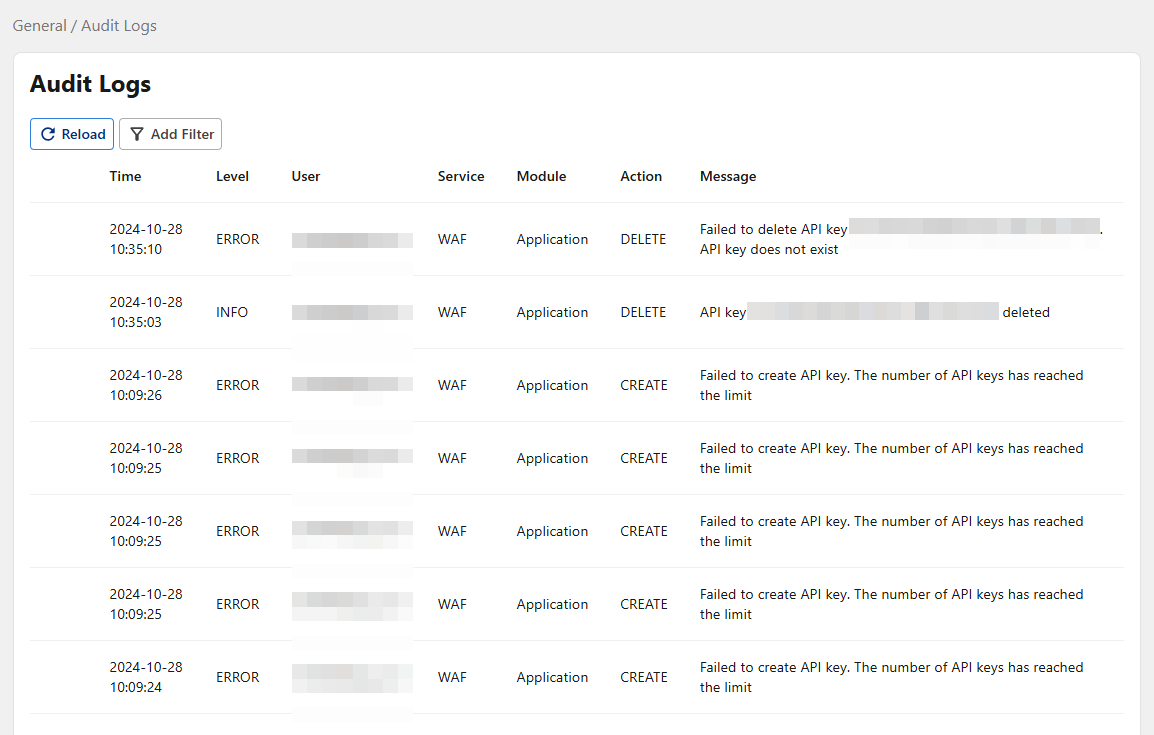Click the blurred user in the 10:35:10 row

[x=352, y=239]
